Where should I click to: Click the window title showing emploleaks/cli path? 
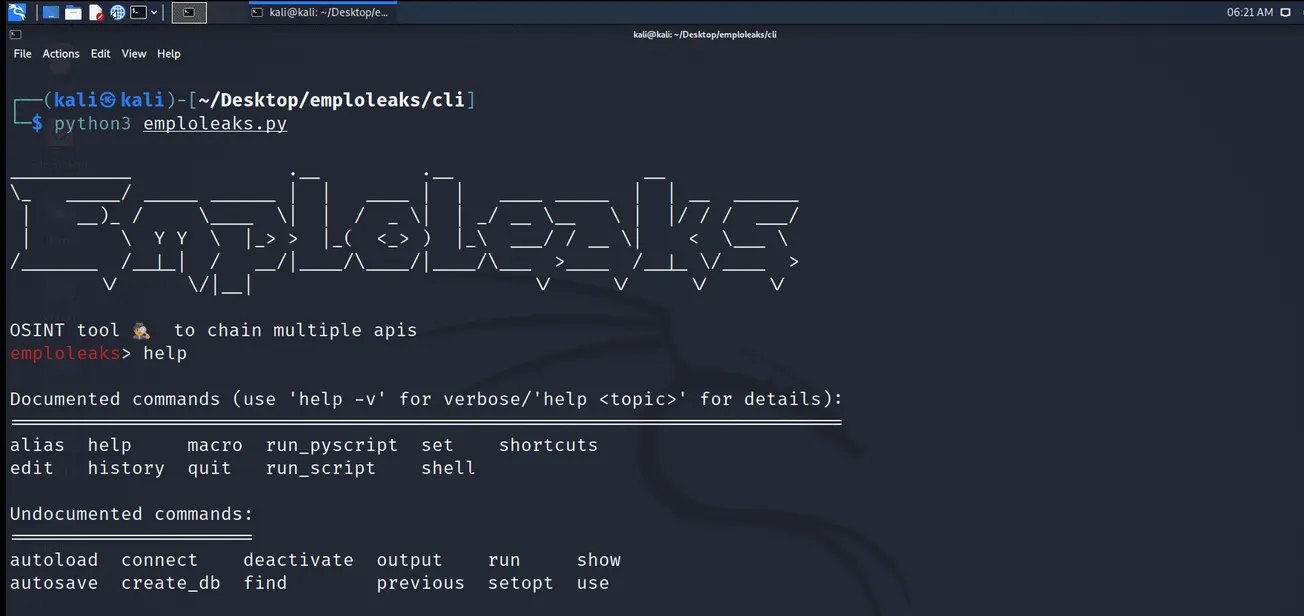(704, 33)
